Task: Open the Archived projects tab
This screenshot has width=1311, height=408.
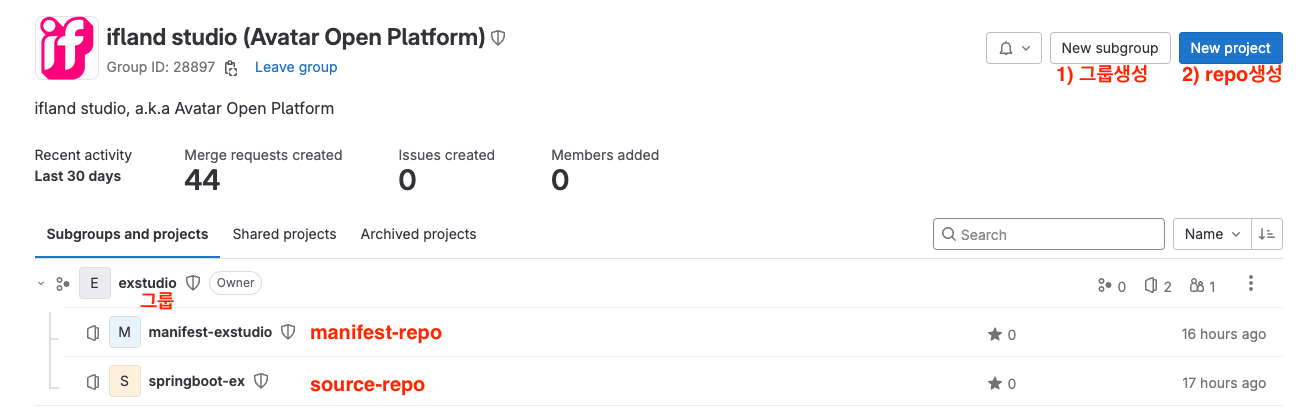Action: point(418,234)
